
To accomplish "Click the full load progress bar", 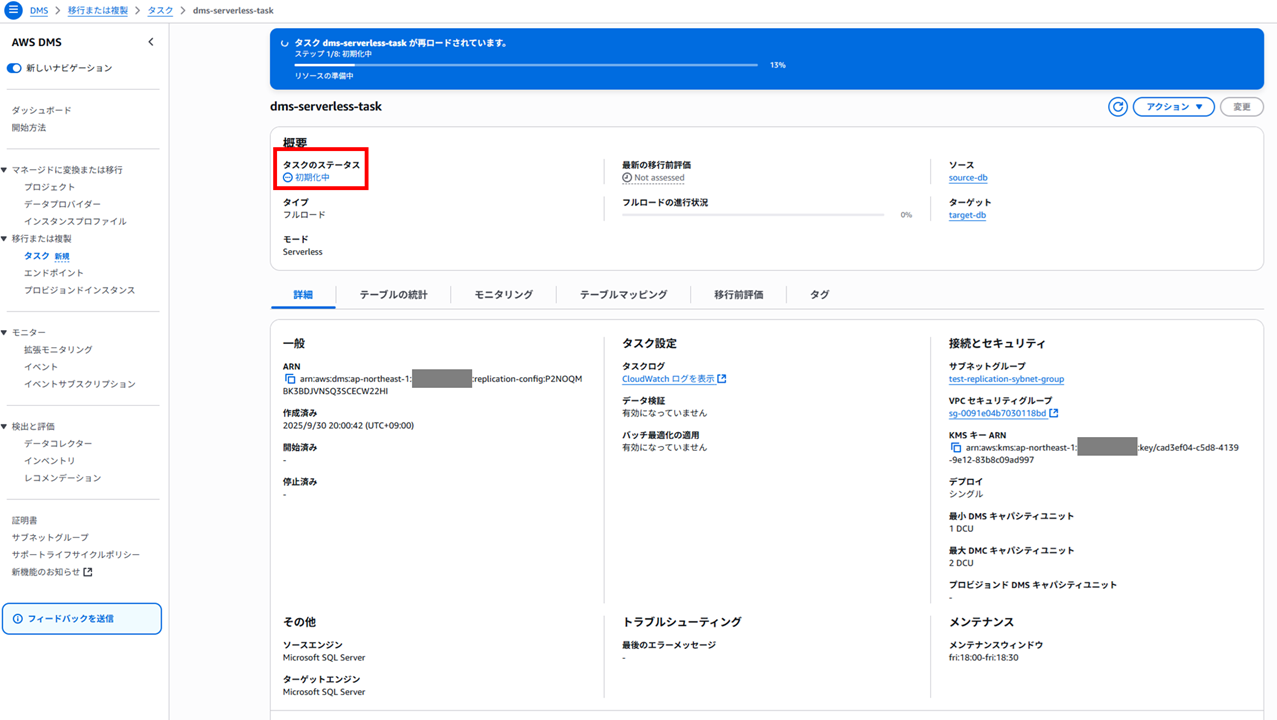I will click(x=752, y=215).
